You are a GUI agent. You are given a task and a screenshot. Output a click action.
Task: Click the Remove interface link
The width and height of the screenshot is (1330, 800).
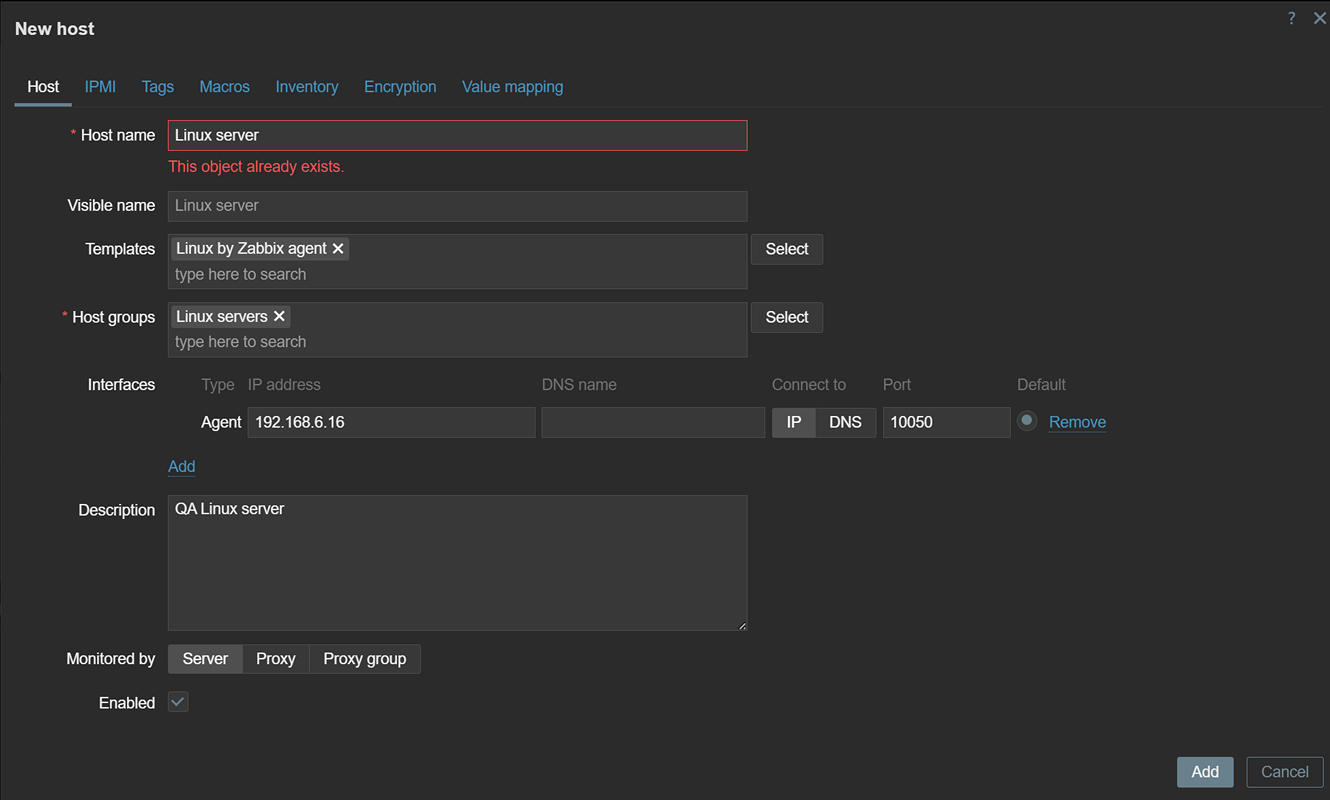(1077, 422)
